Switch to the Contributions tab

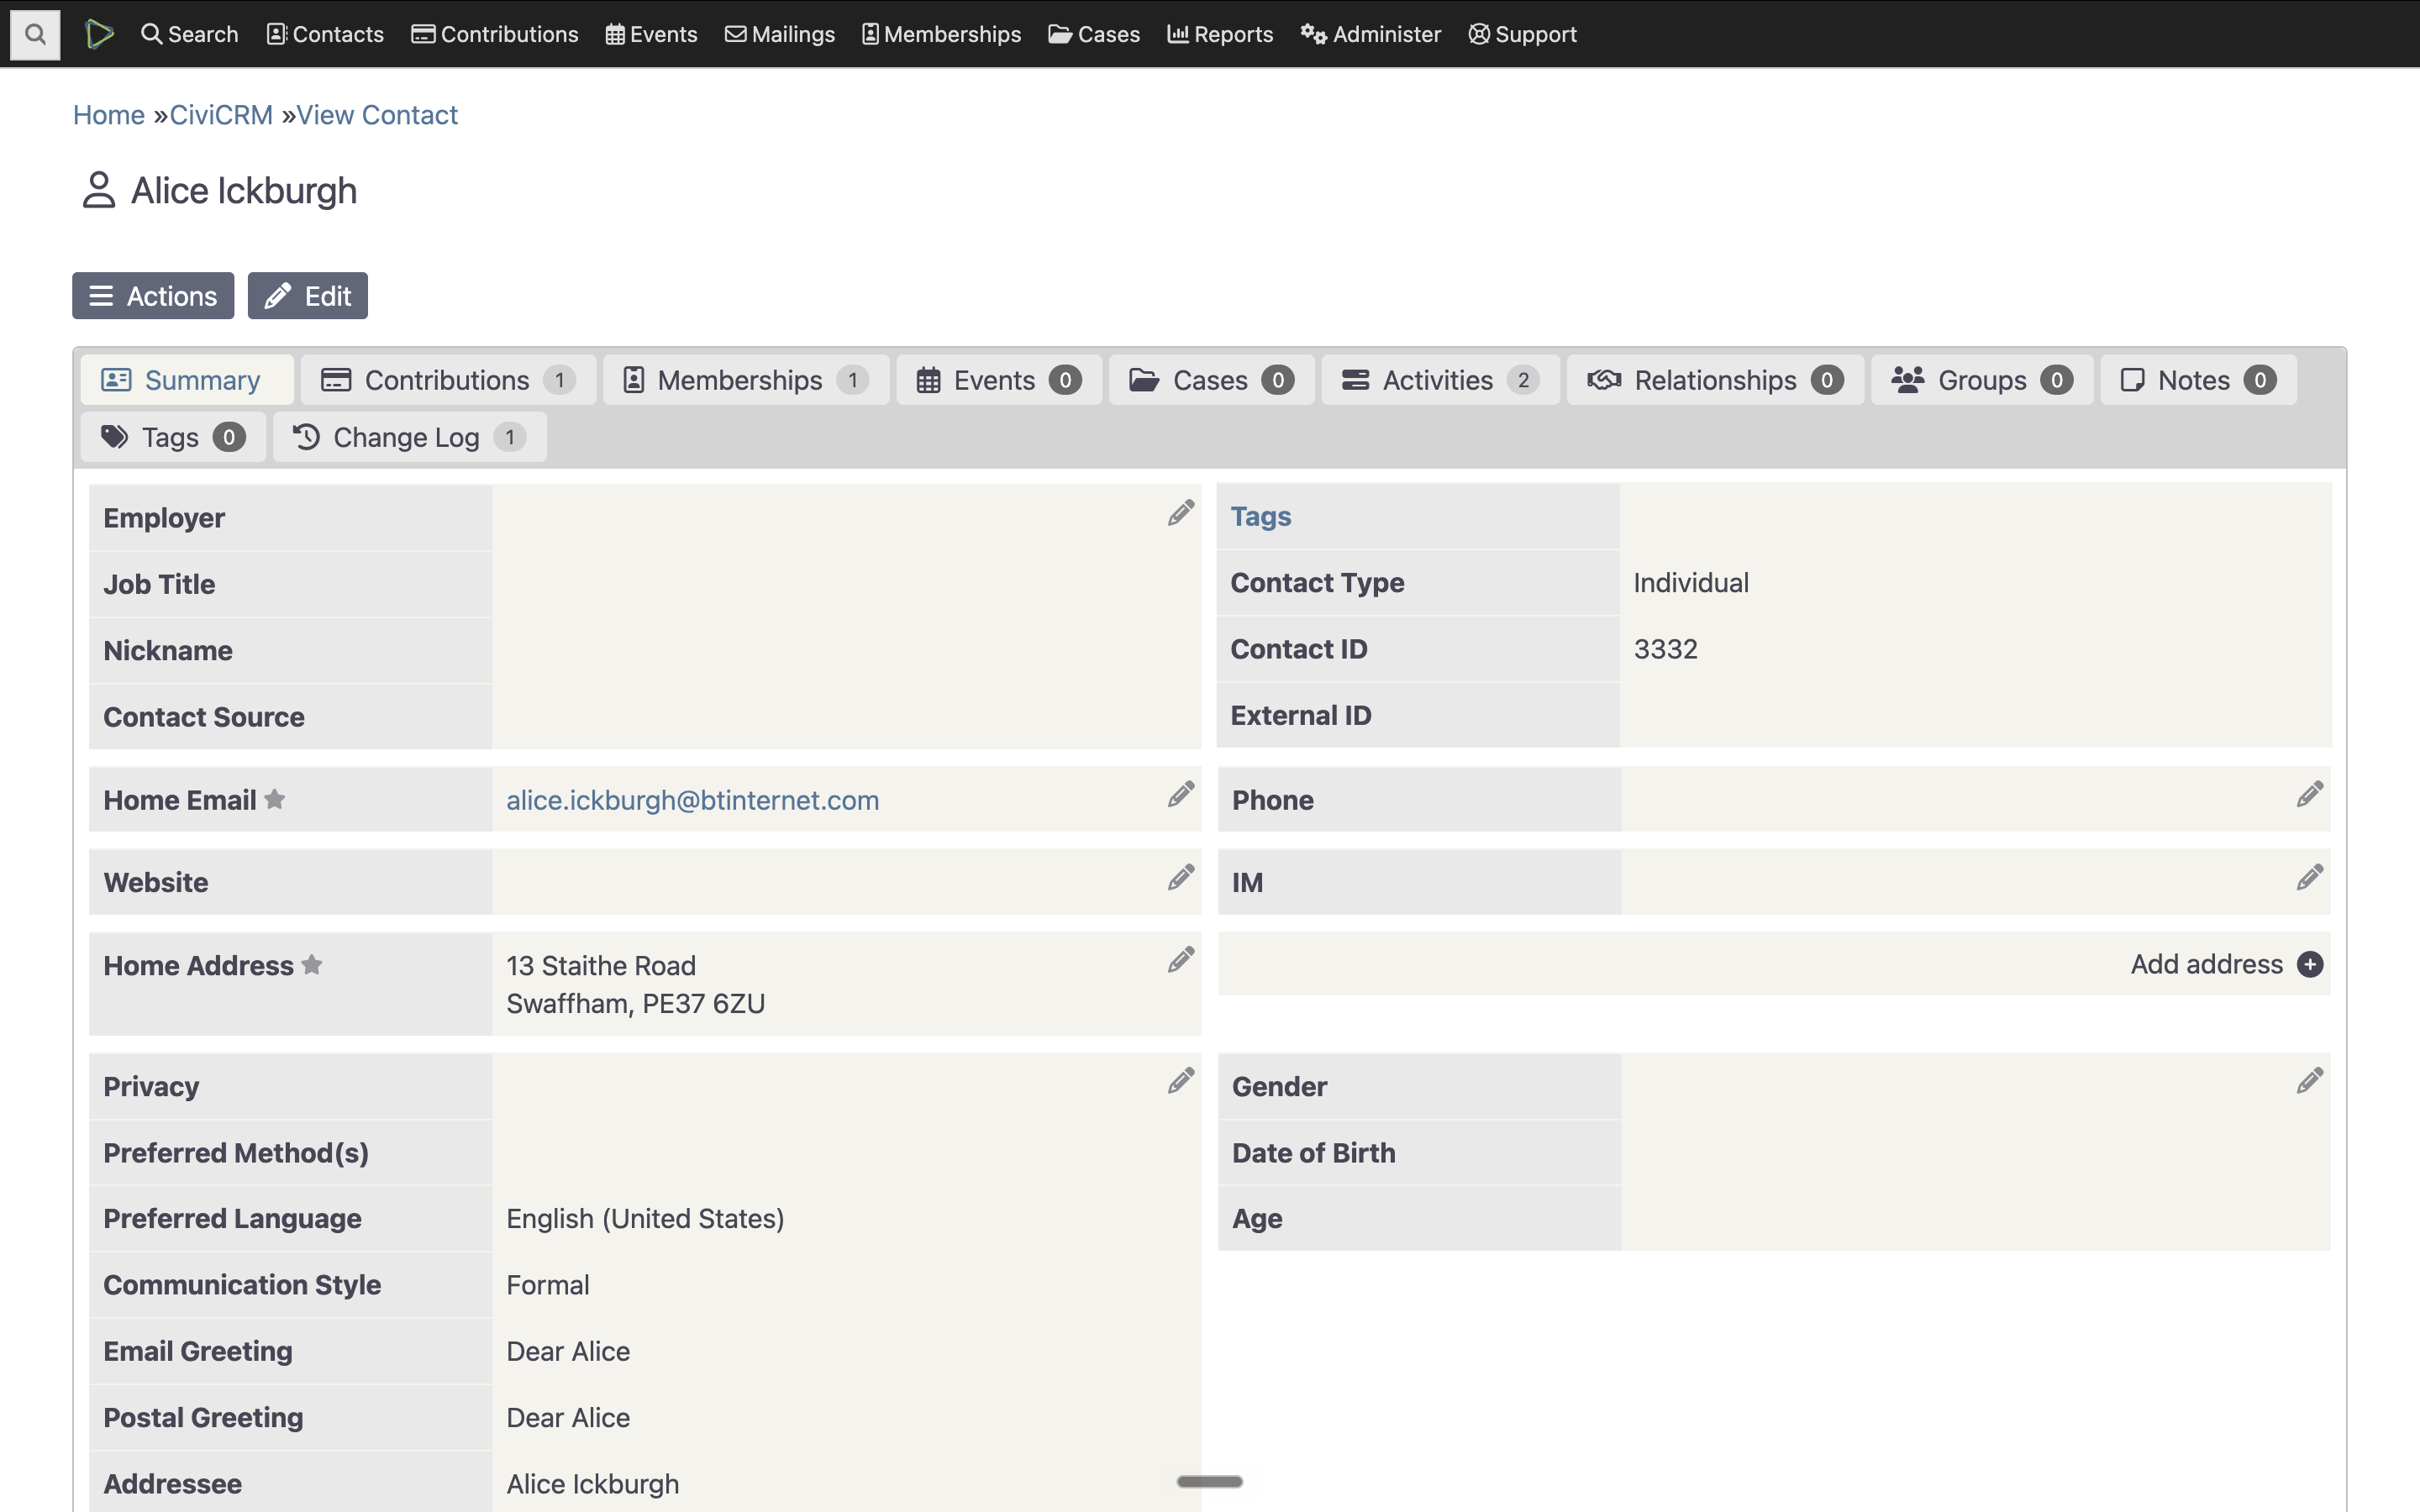(x=448, y=380)
